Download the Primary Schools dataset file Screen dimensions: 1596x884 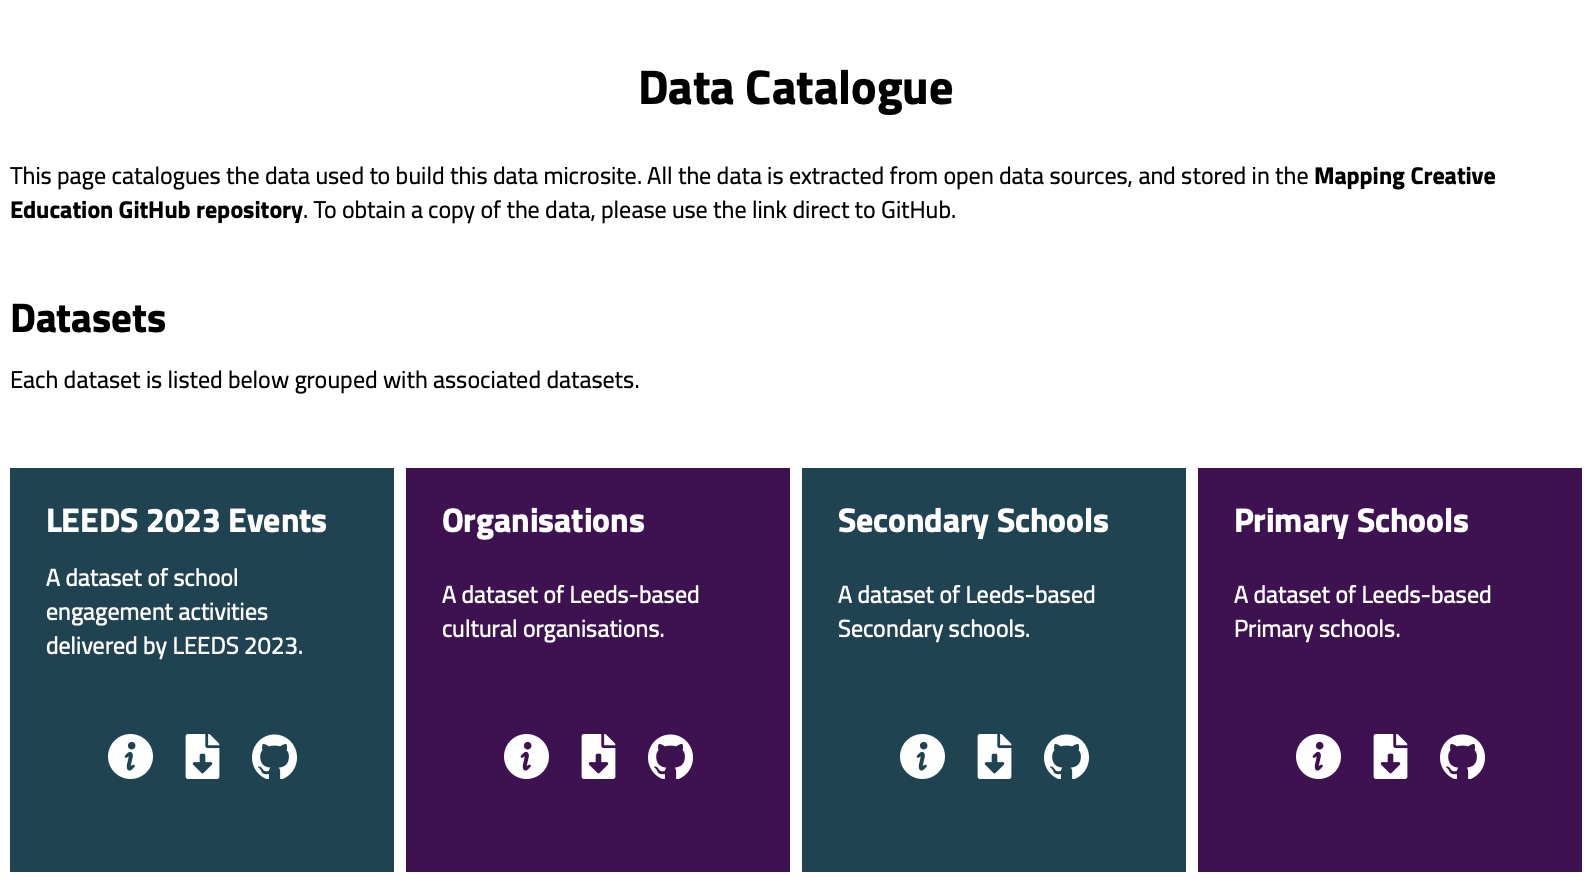pos(1391,757)
